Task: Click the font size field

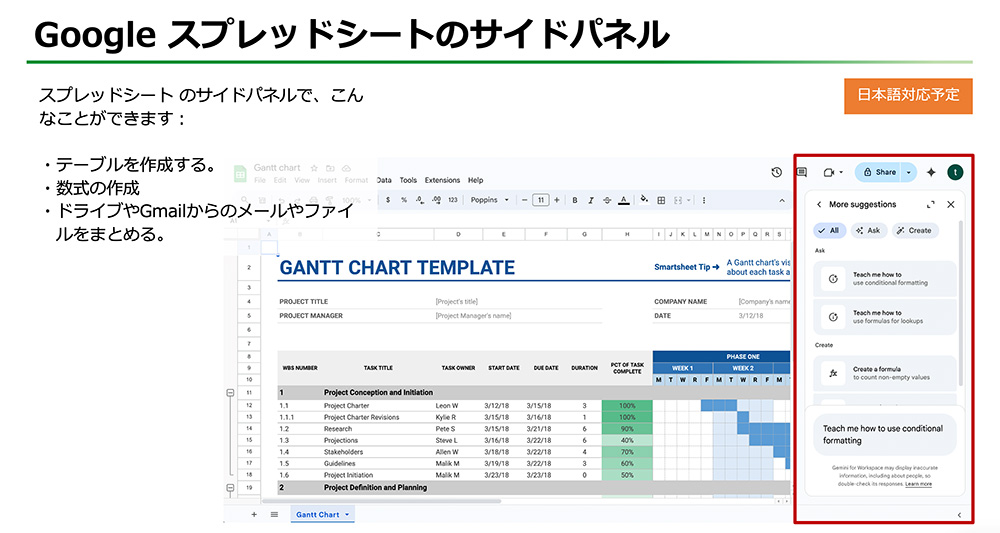Action: [x=540, y=200]
